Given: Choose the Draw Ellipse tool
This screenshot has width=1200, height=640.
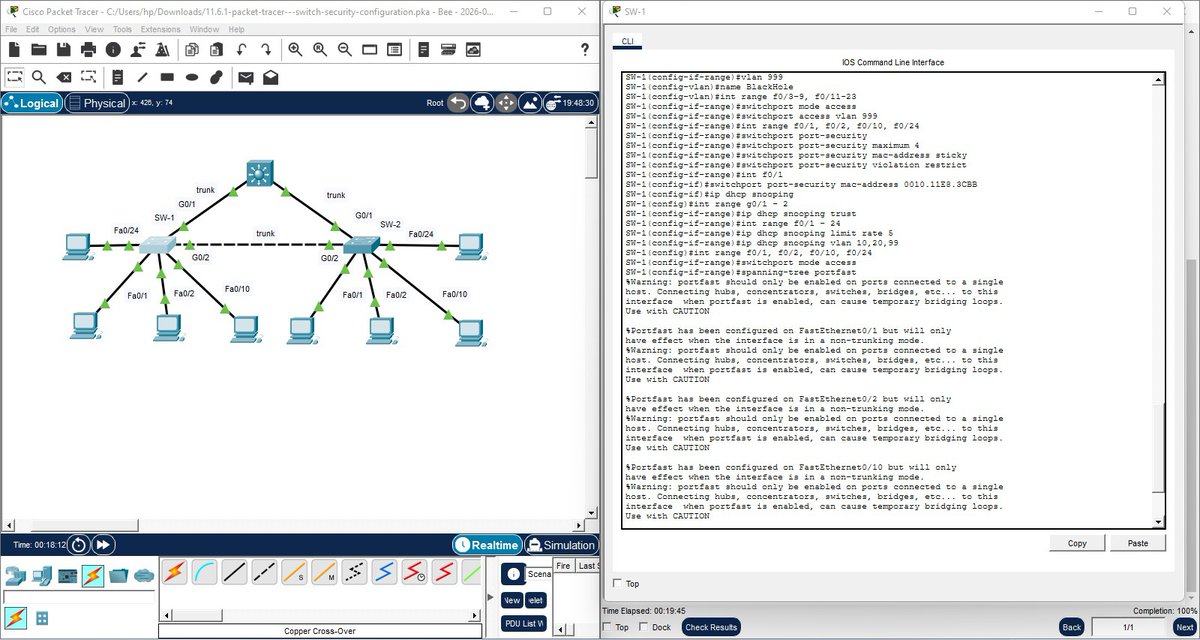Looking at the screenshot, I should pyautogui.click(x=192, y=76).
